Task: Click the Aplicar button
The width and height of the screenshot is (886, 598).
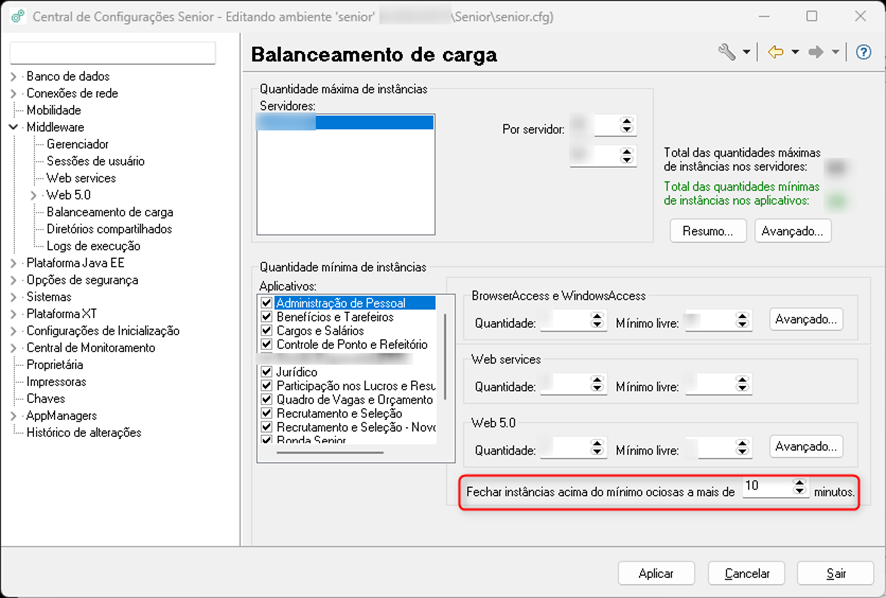Action: coord(656,573)
